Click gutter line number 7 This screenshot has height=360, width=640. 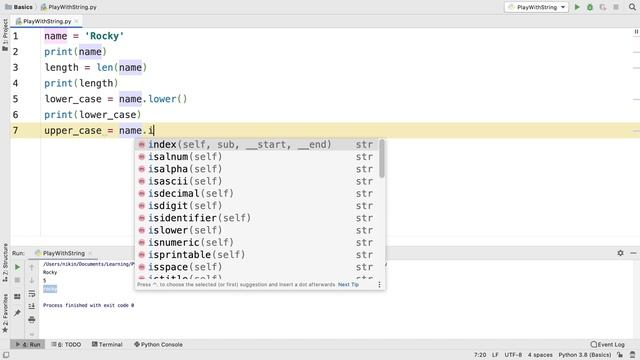(x=16, y=130)
